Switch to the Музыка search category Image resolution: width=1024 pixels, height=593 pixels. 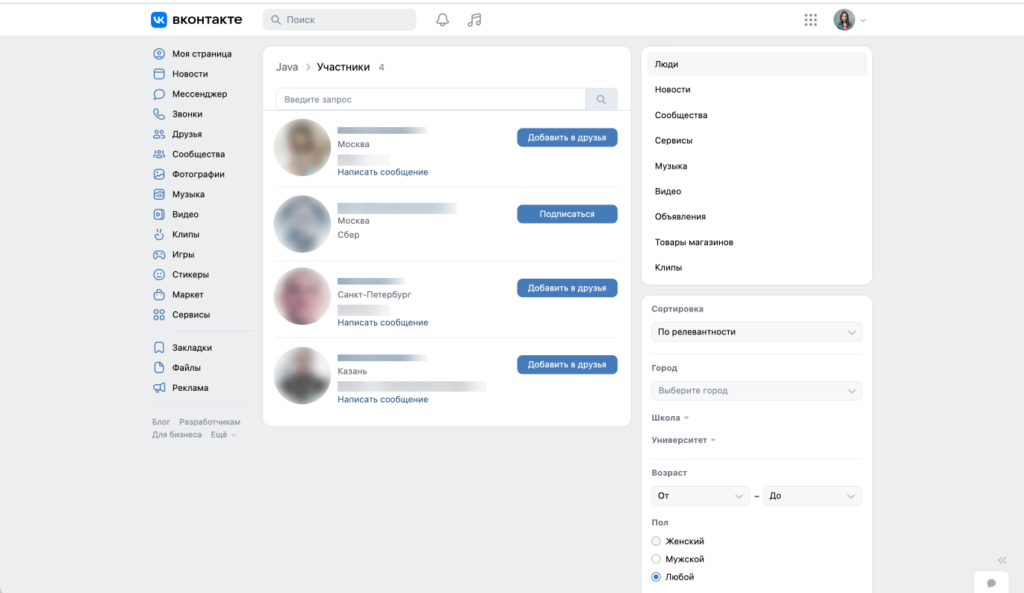(x=671, y=166)
